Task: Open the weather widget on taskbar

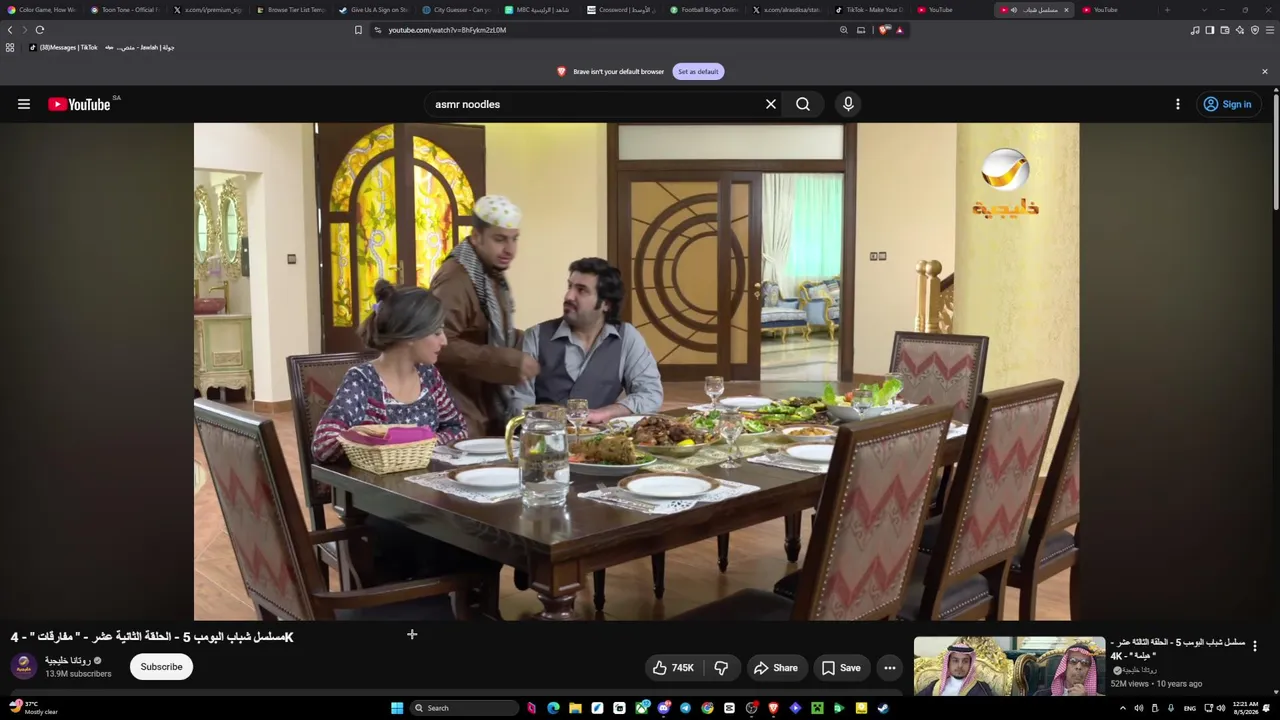Action: [32, 708]
